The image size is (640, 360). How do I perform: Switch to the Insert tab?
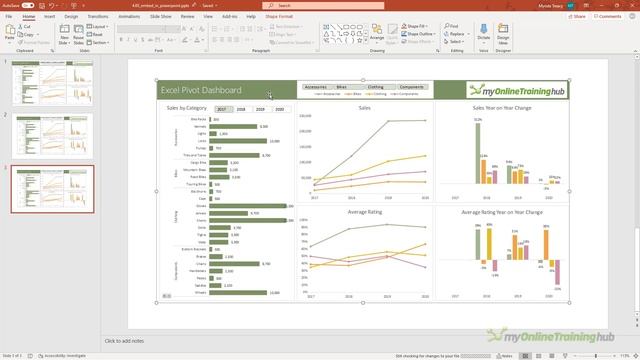click(49, 16)
